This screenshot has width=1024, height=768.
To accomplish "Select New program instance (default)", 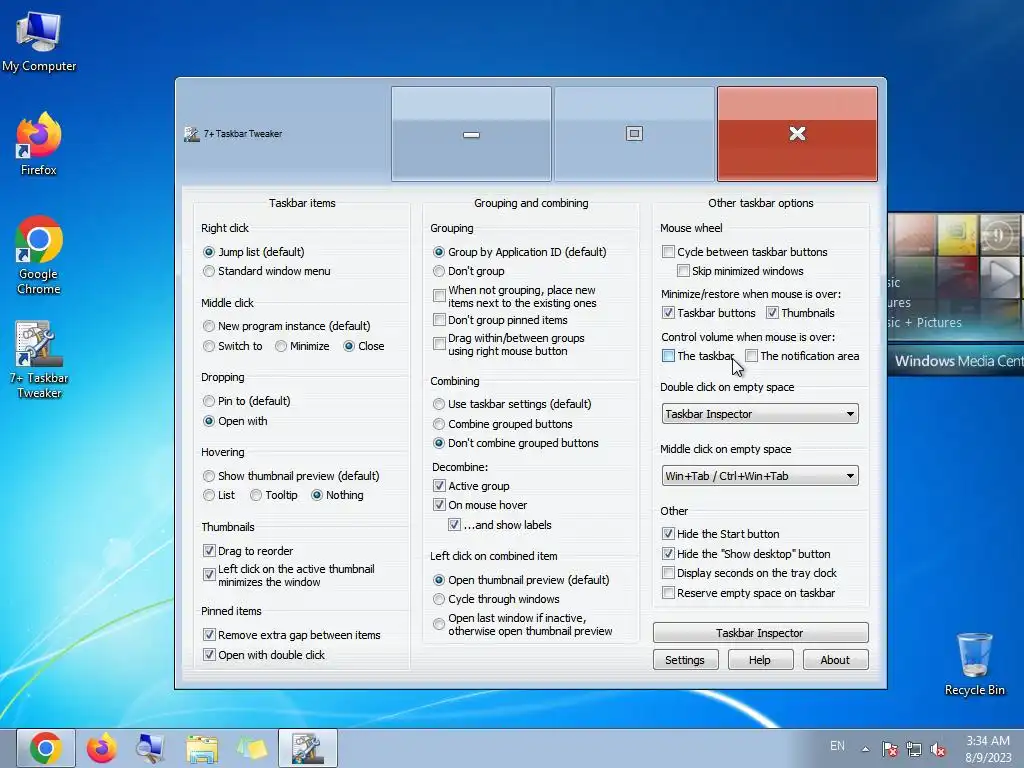I will pos(287,326).
